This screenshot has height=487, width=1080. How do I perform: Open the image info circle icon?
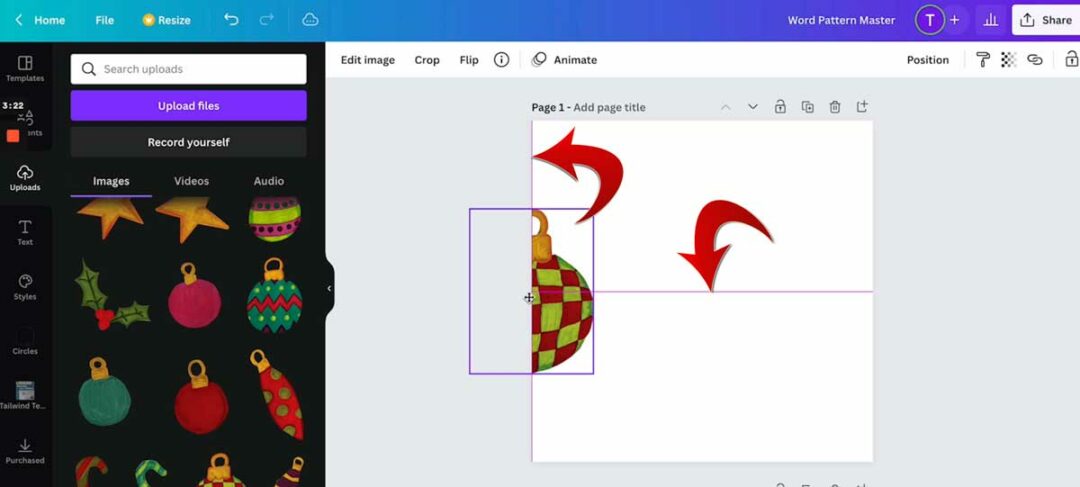pos(502,60)
